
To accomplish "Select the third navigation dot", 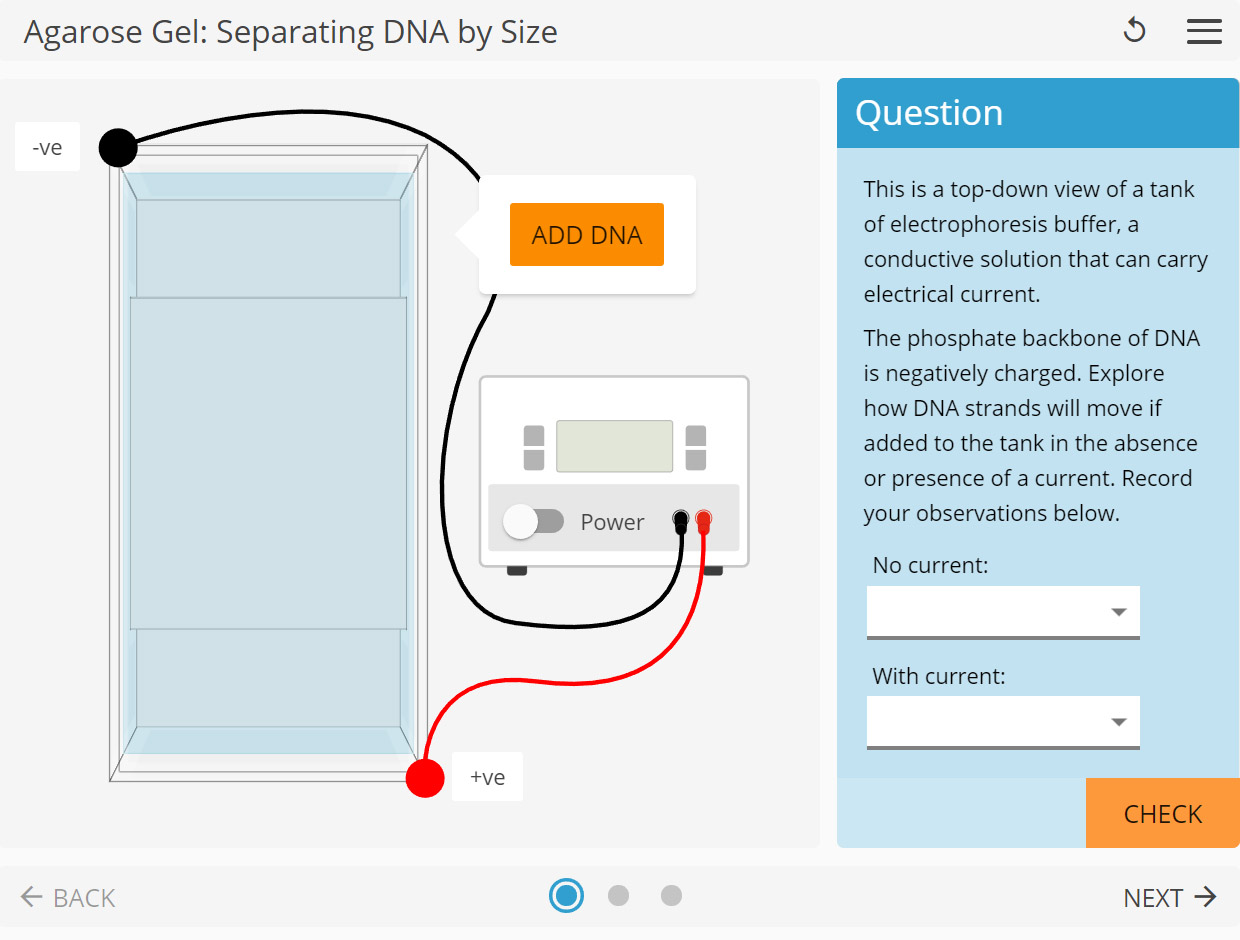I will tap(671, 895).
